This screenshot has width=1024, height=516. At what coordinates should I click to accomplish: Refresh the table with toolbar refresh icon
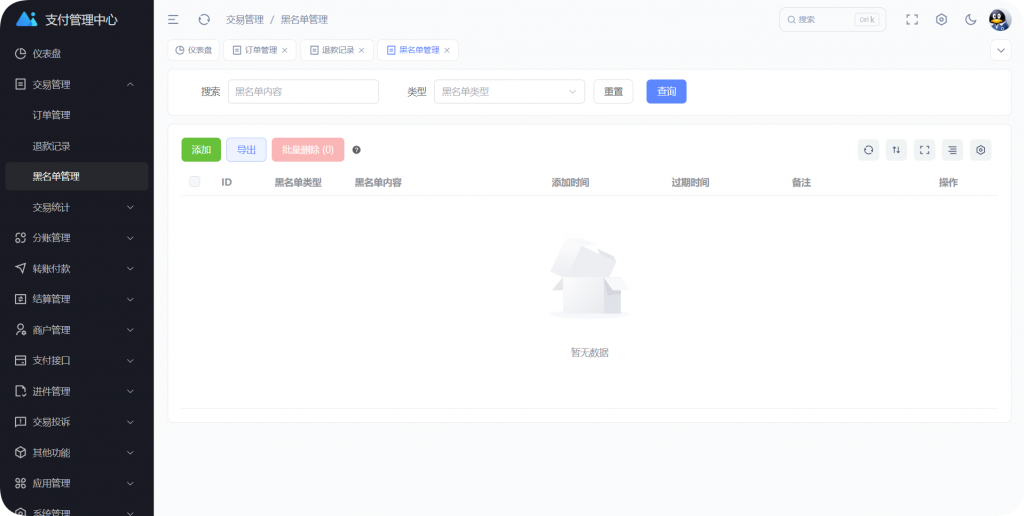click(x=868, y=150)
